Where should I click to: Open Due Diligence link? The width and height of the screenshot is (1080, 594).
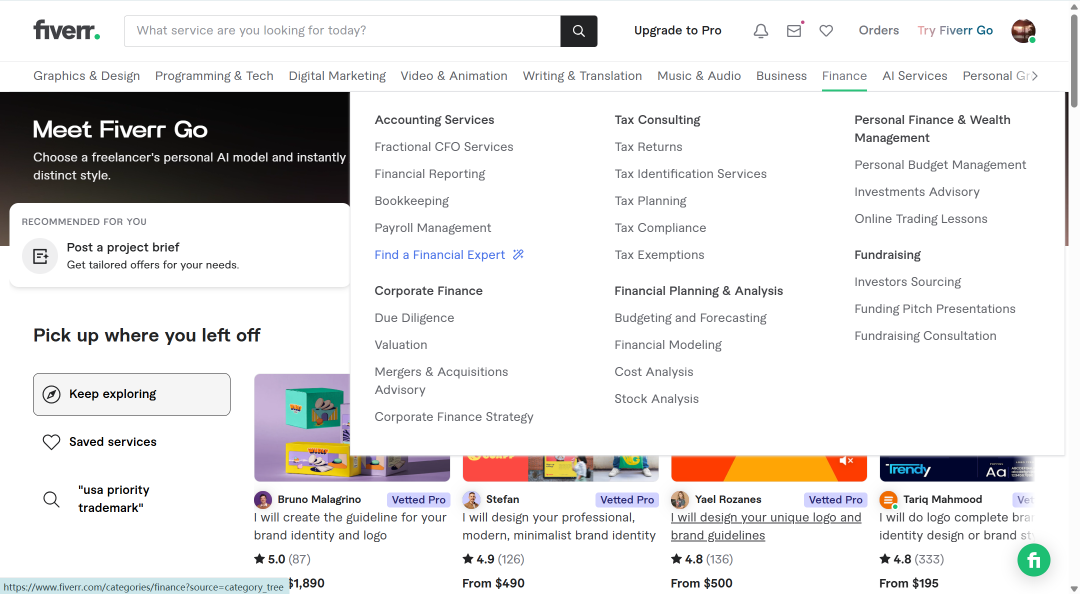414,318
